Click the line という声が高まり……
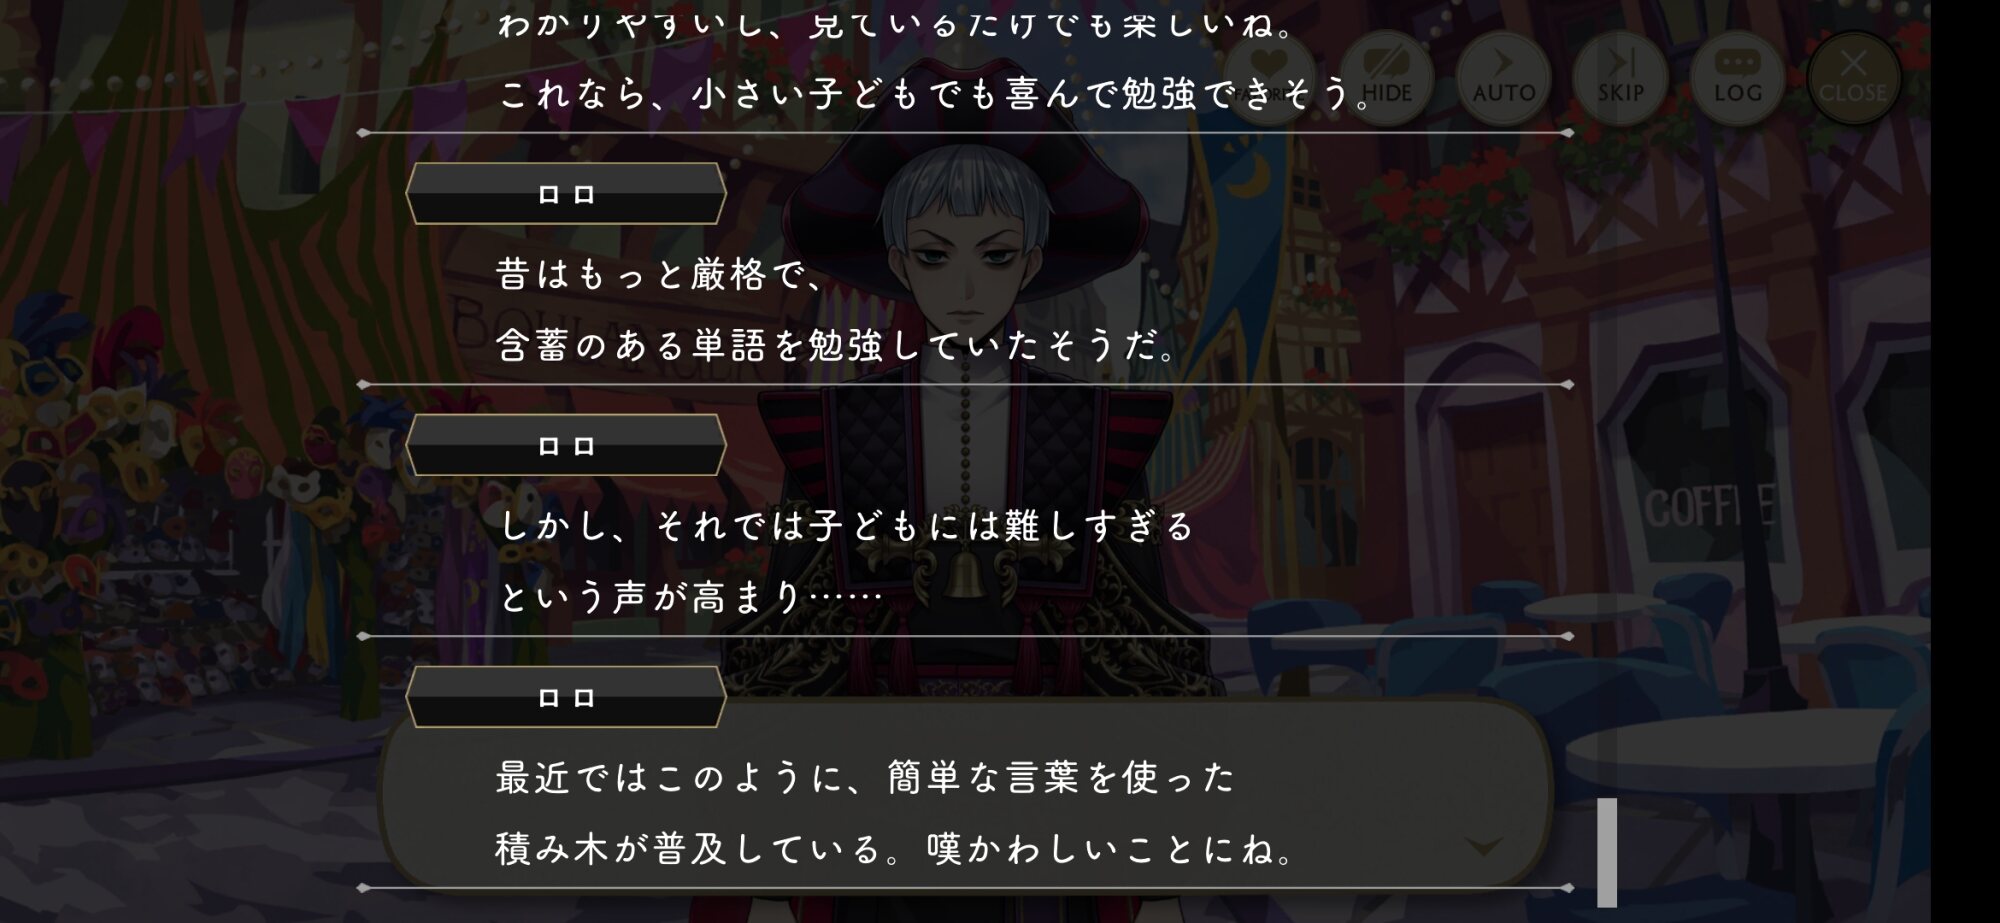This screenshot has height=923, width=2000. [690, 597]
